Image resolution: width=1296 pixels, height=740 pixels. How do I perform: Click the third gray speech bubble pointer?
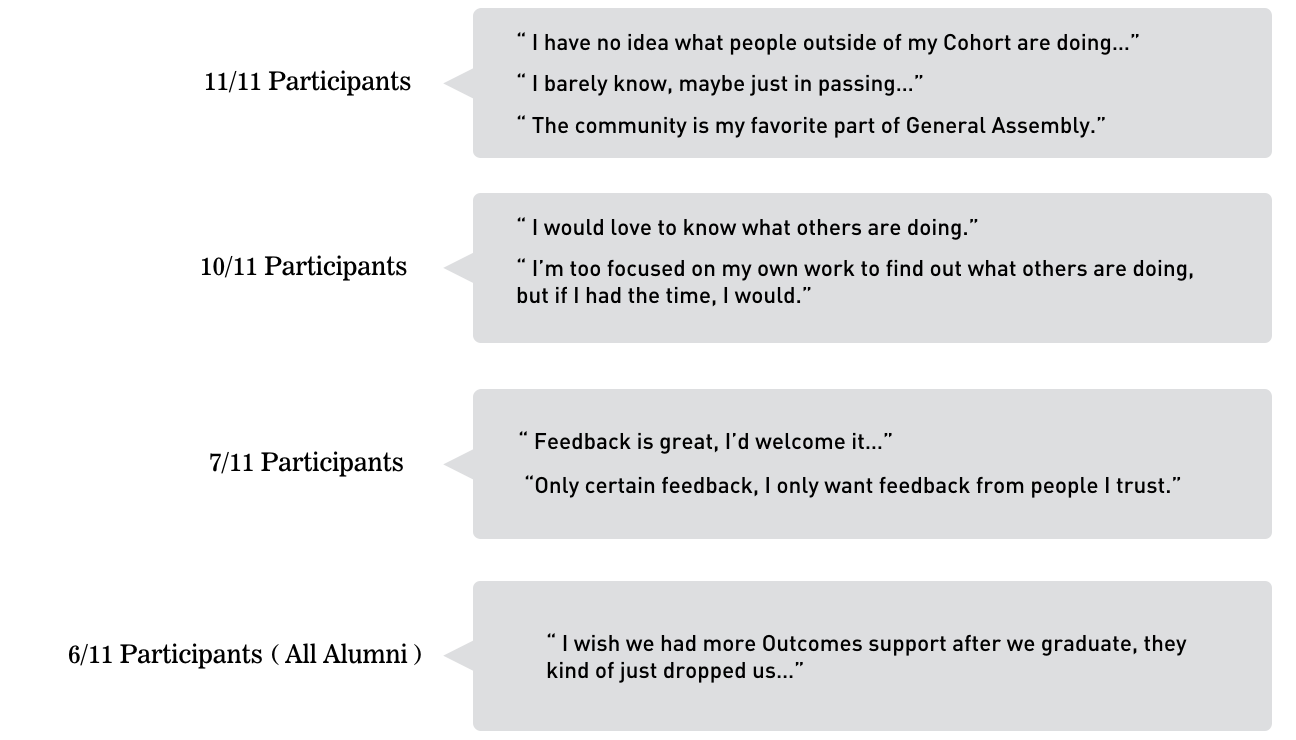pyautogui.click(x=459, y=464)
